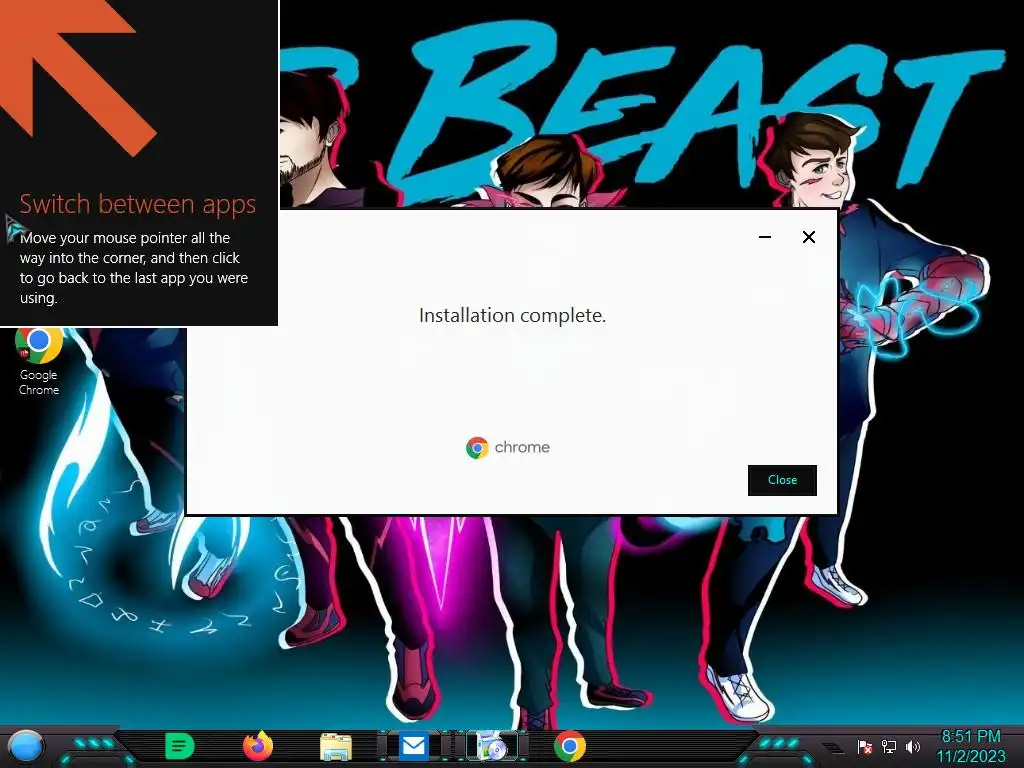Image resolution: width=1024 pixels, height=768 pixels.
Task: Open the Action Center flag icon
Action: point(864,746)
